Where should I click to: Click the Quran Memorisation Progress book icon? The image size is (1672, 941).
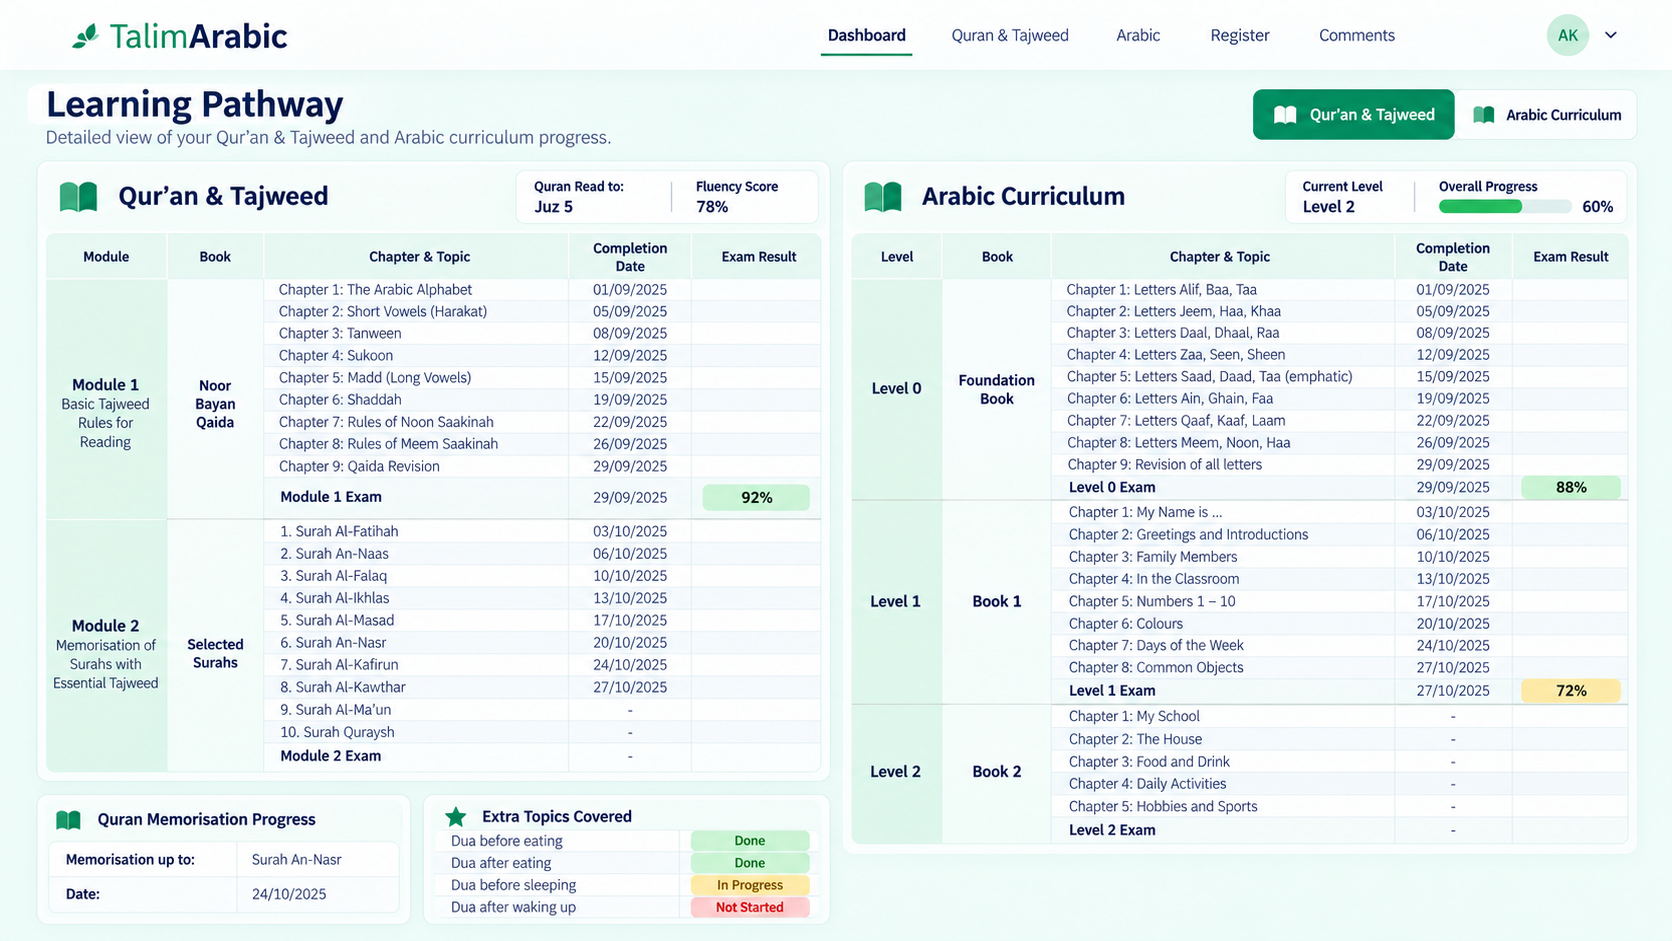[x=68, y=820]
